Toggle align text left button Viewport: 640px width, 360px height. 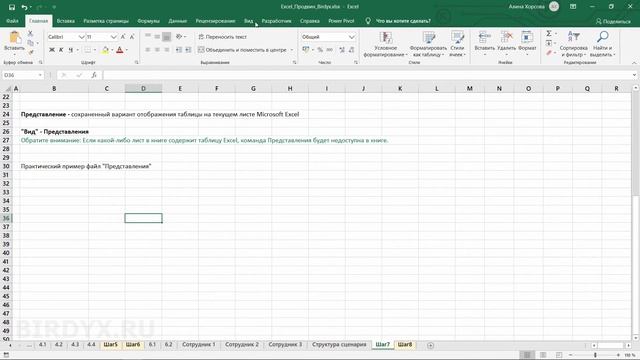148,50
